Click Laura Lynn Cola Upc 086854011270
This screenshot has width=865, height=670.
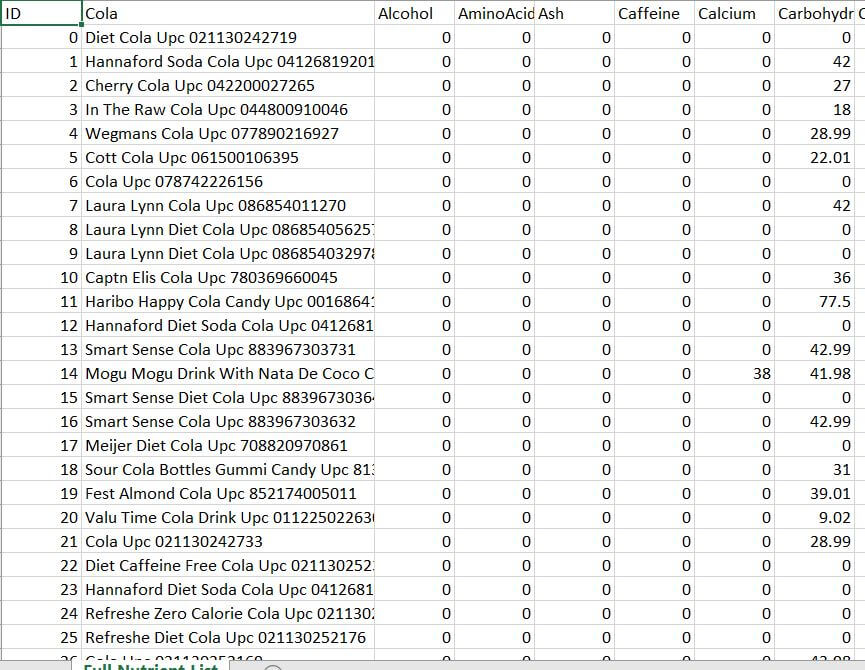click(x=228, y=205)
